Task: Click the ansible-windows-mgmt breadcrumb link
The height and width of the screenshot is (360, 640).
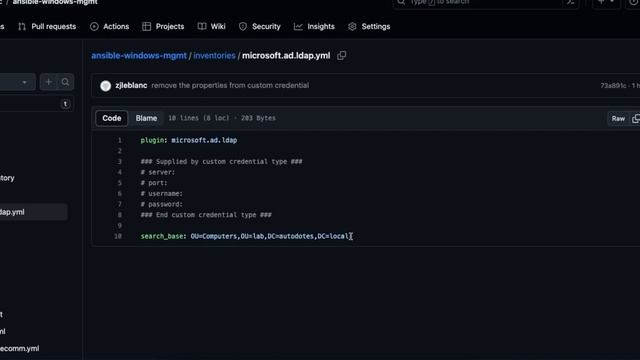Action: point(139,56)
